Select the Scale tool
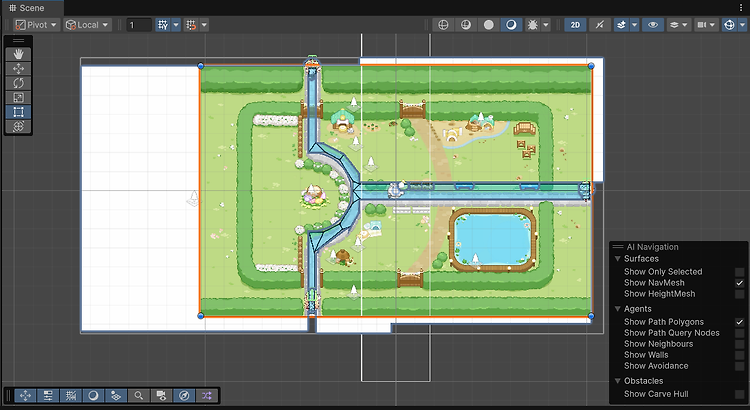Screen dimensions: 750x410 [18, 98]
